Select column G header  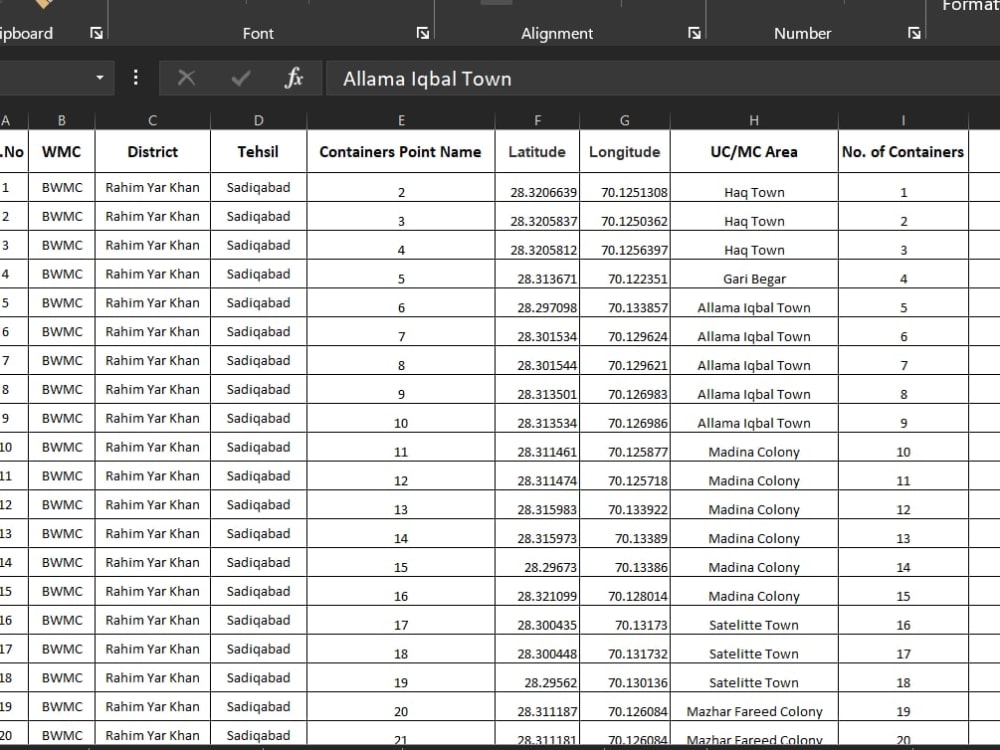625,120
